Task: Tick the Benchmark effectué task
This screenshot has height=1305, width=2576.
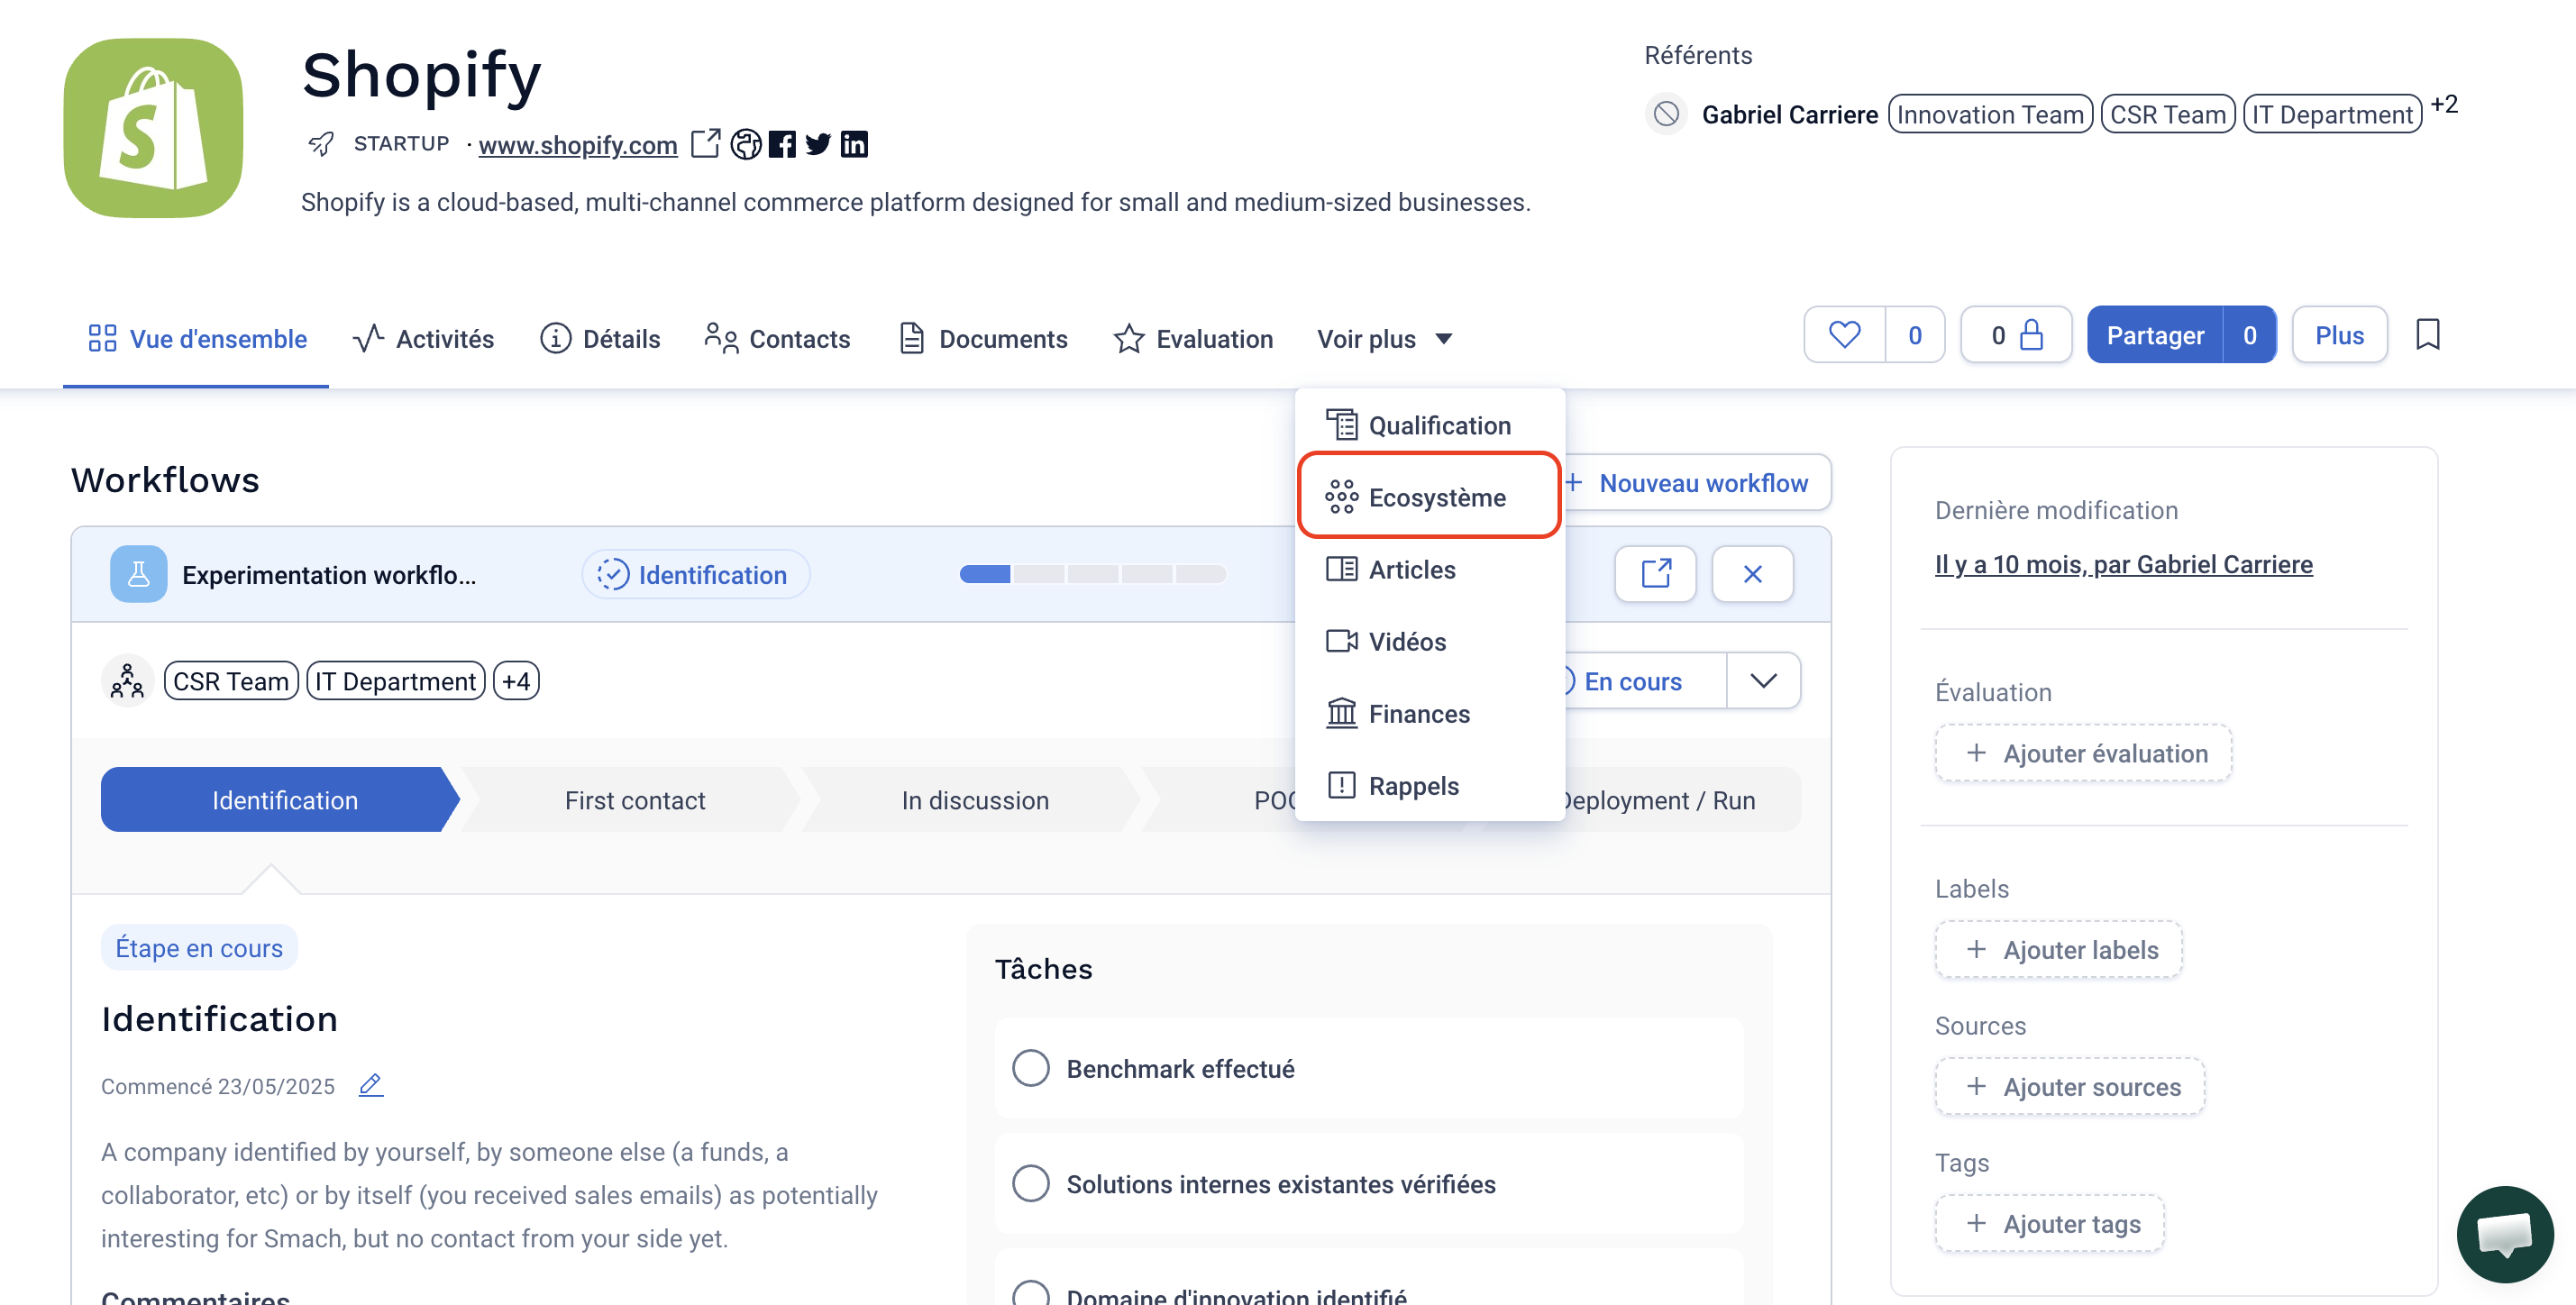Action: [x=1031, y=1068]
